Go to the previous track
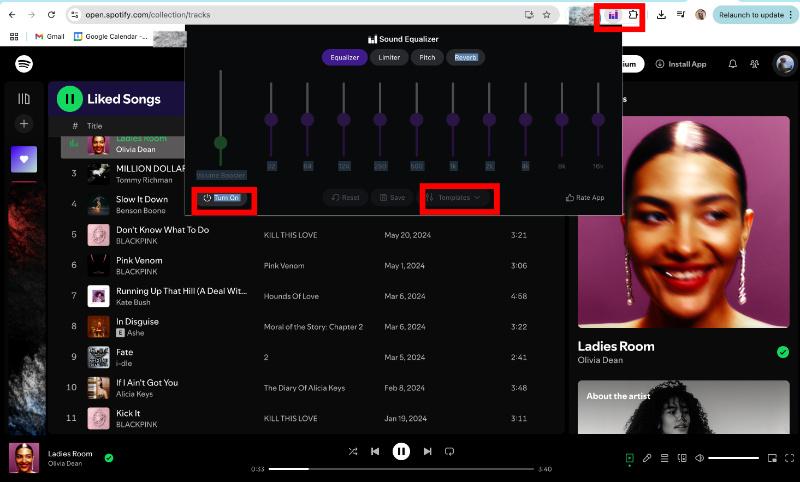Screen dimensions: 800x482 [375, 451]
